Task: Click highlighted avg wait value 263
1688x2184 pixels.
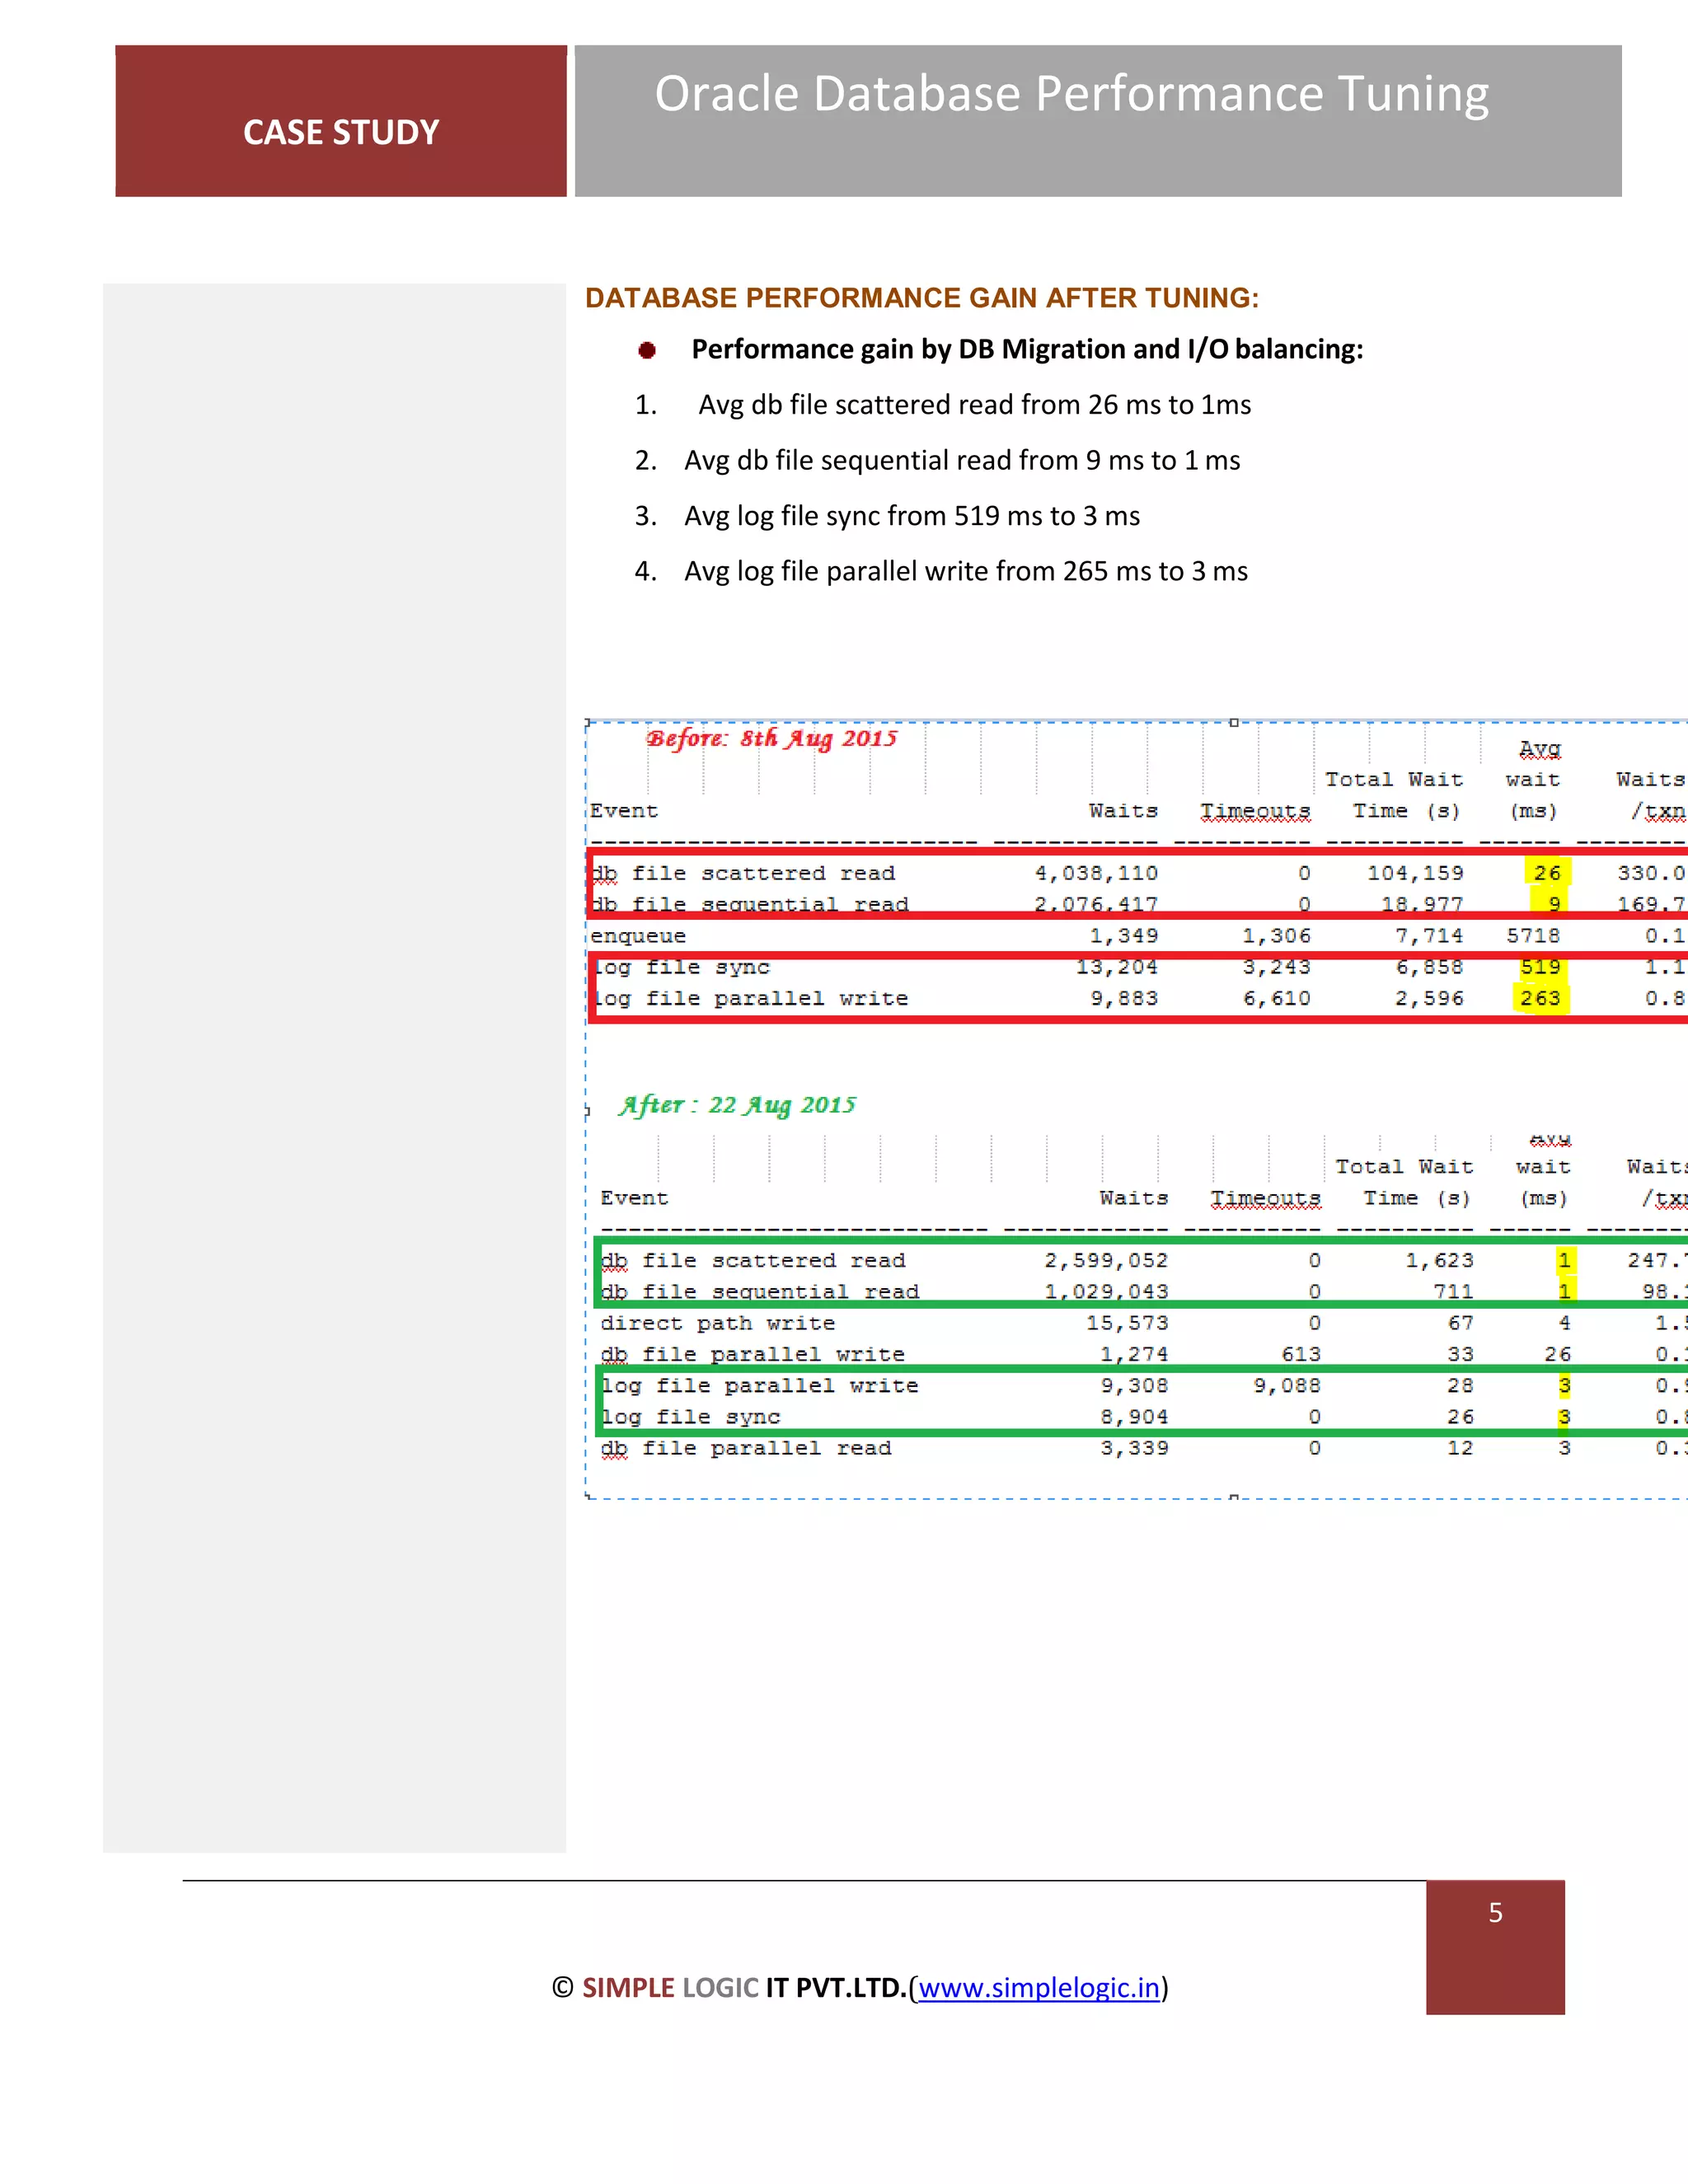Action: pyautogui.click(x=1540, y=998)
